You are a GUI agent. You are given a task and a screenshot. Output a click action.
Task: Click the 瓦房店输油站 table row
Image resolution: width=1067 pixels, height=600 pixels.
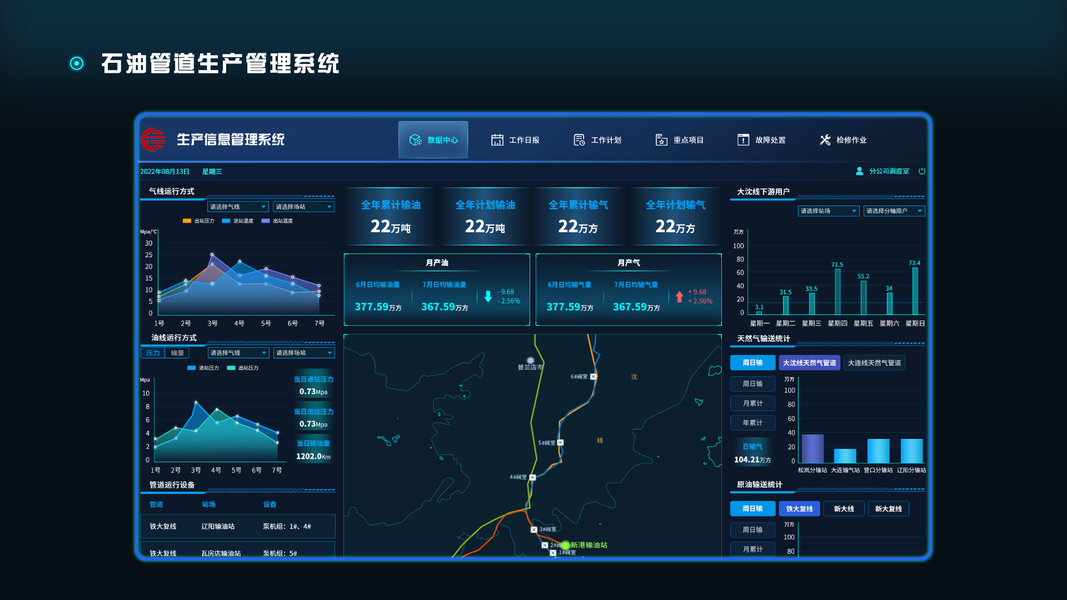237,550
